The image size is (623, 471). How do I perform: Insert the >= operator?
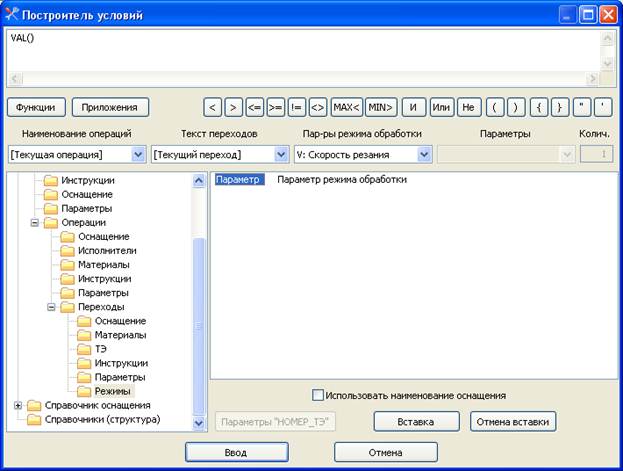click(275, 107)
